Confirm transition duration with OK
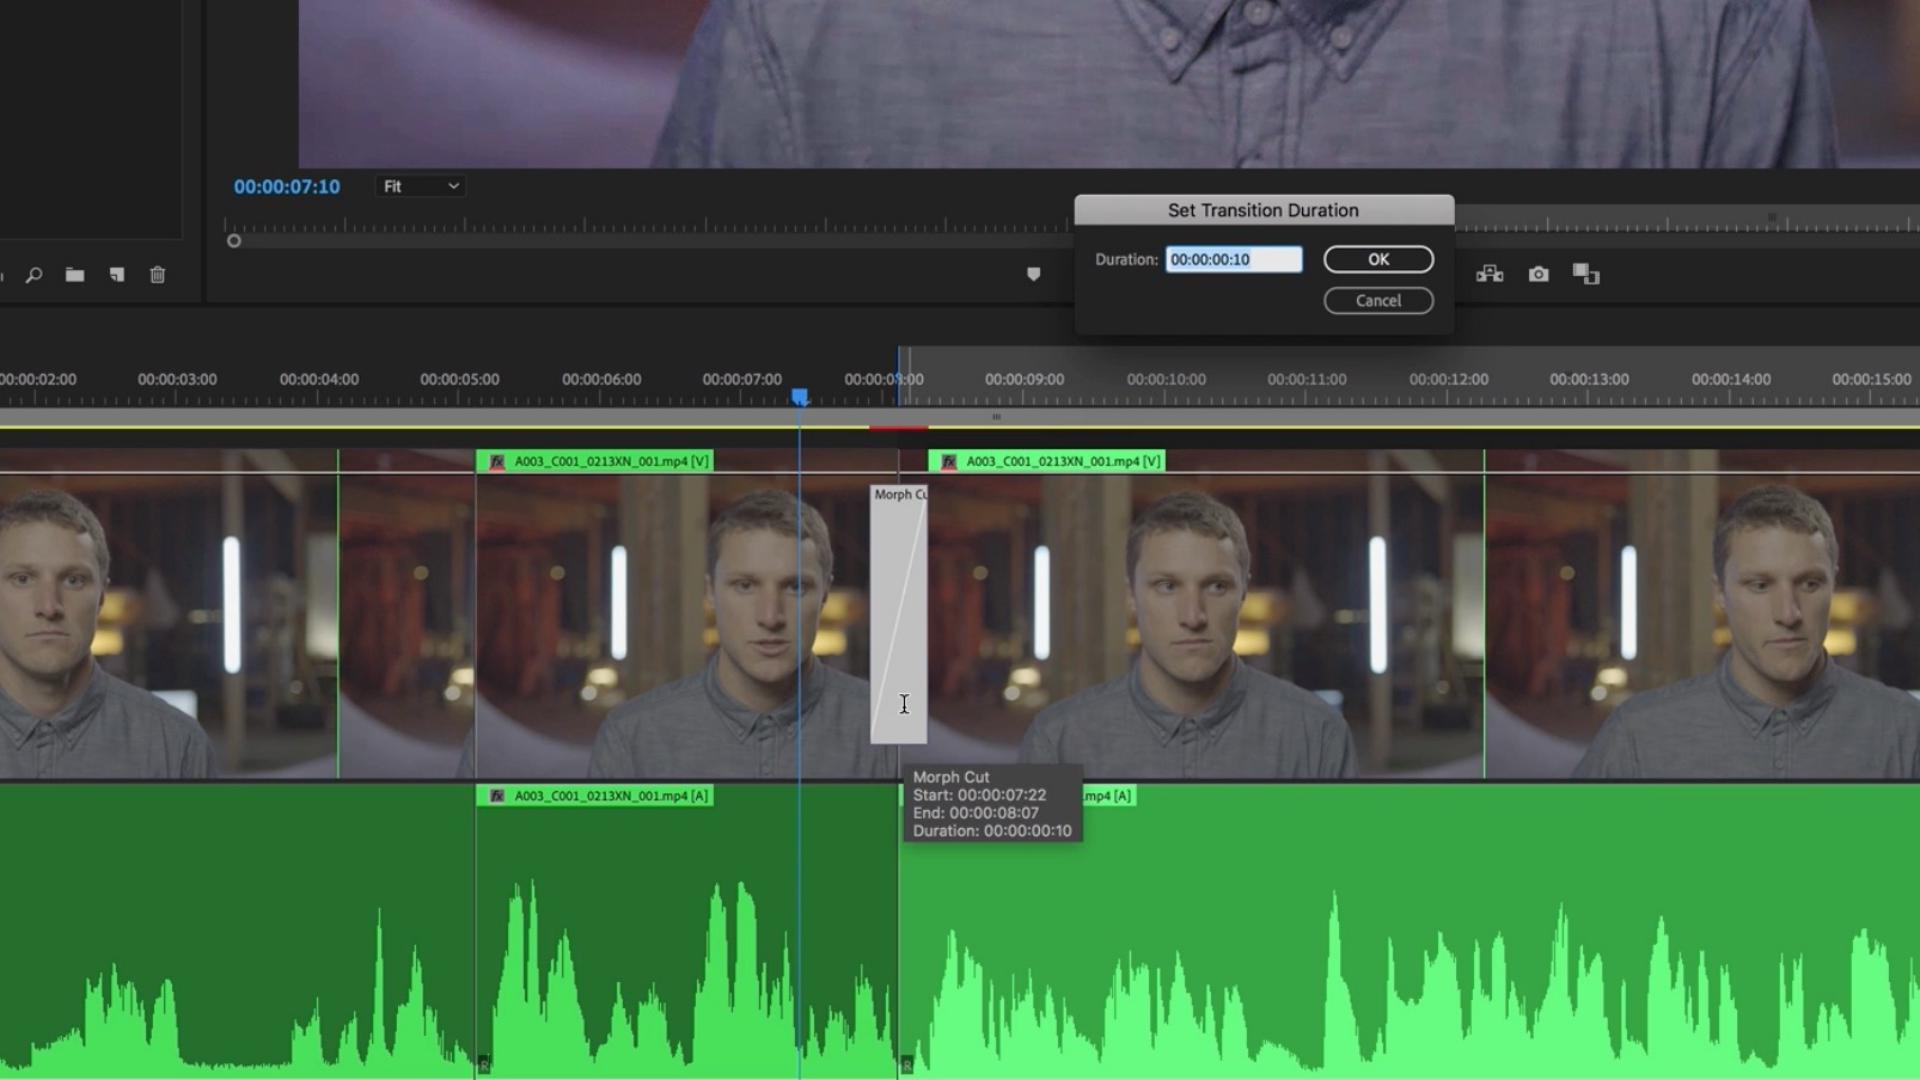This screenshot has width=1920, height=1080. (1378, 259)
